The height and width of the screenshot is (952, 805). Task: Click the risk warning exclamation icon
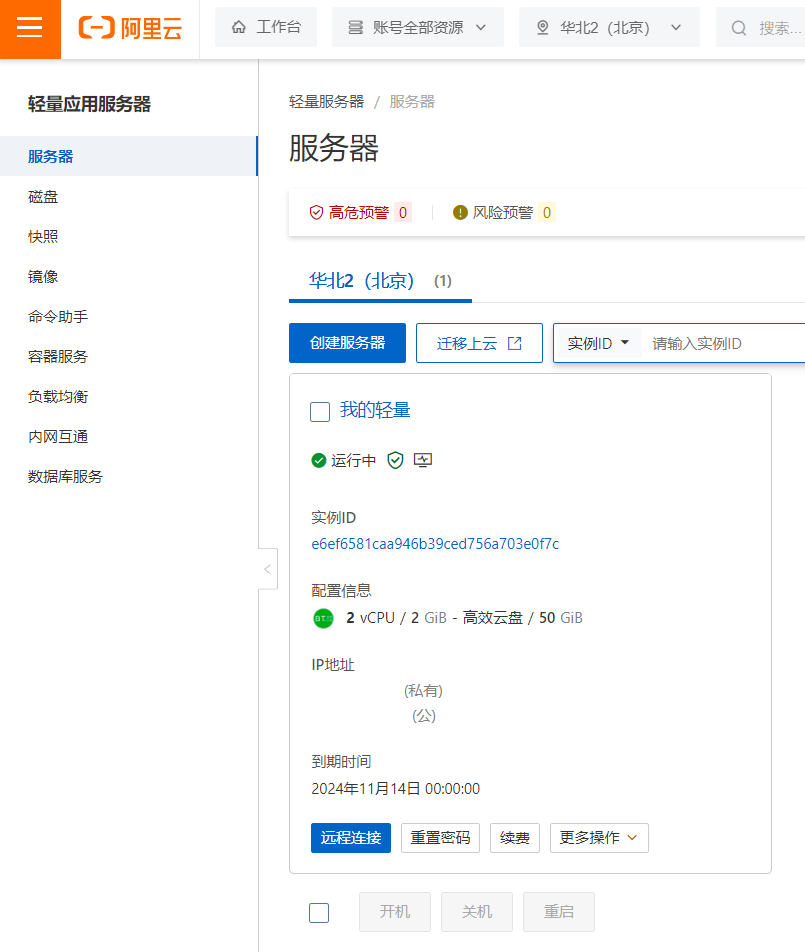coord(460,212)
